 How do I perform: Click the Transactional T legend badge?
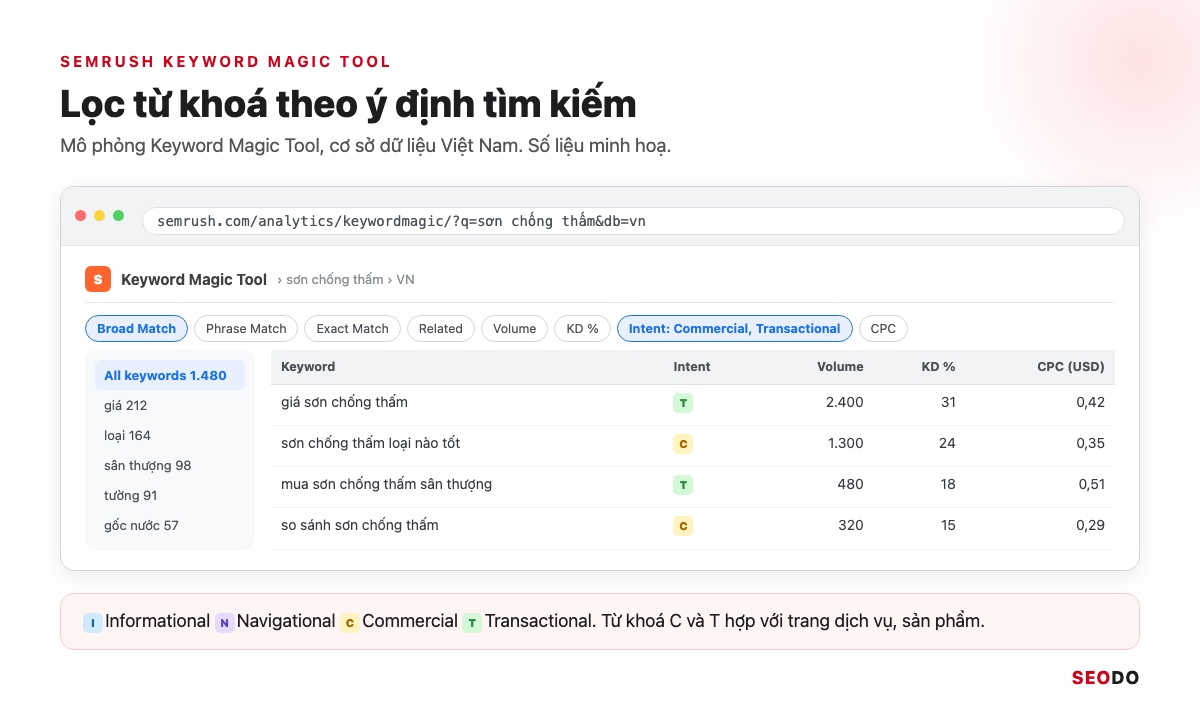(x=472, y=623)
